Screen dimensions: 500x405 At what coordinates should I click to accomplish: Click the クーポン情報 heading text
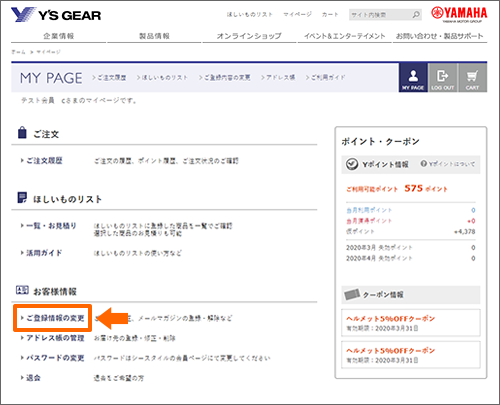coord(383,295)
